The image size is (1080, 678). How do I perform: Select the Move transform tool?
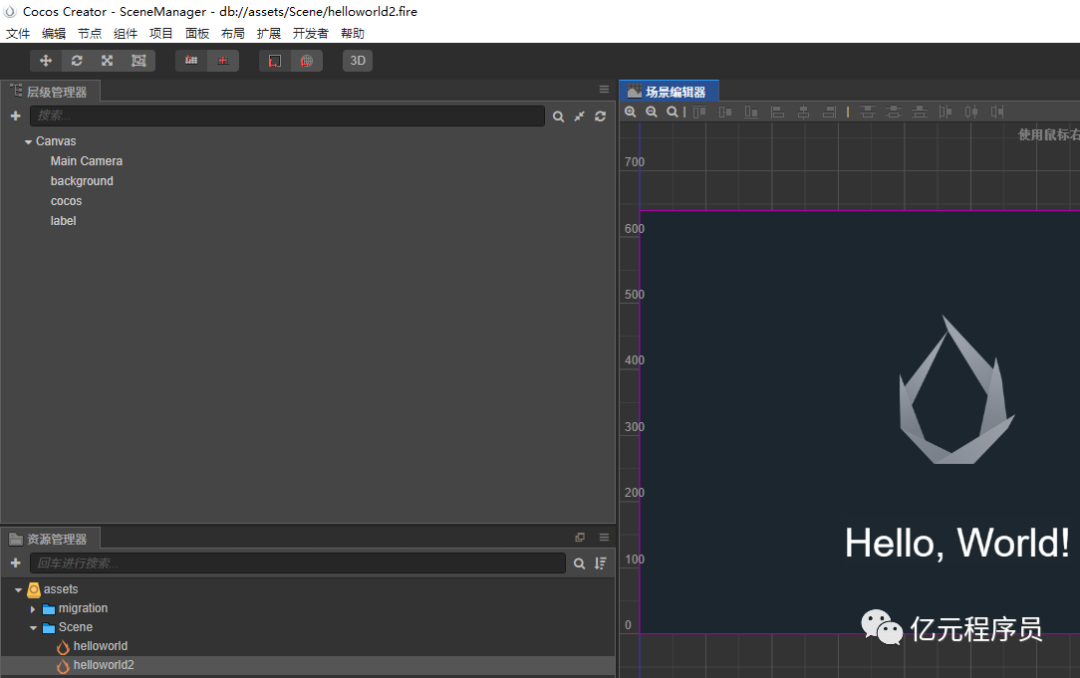(45, 61)
